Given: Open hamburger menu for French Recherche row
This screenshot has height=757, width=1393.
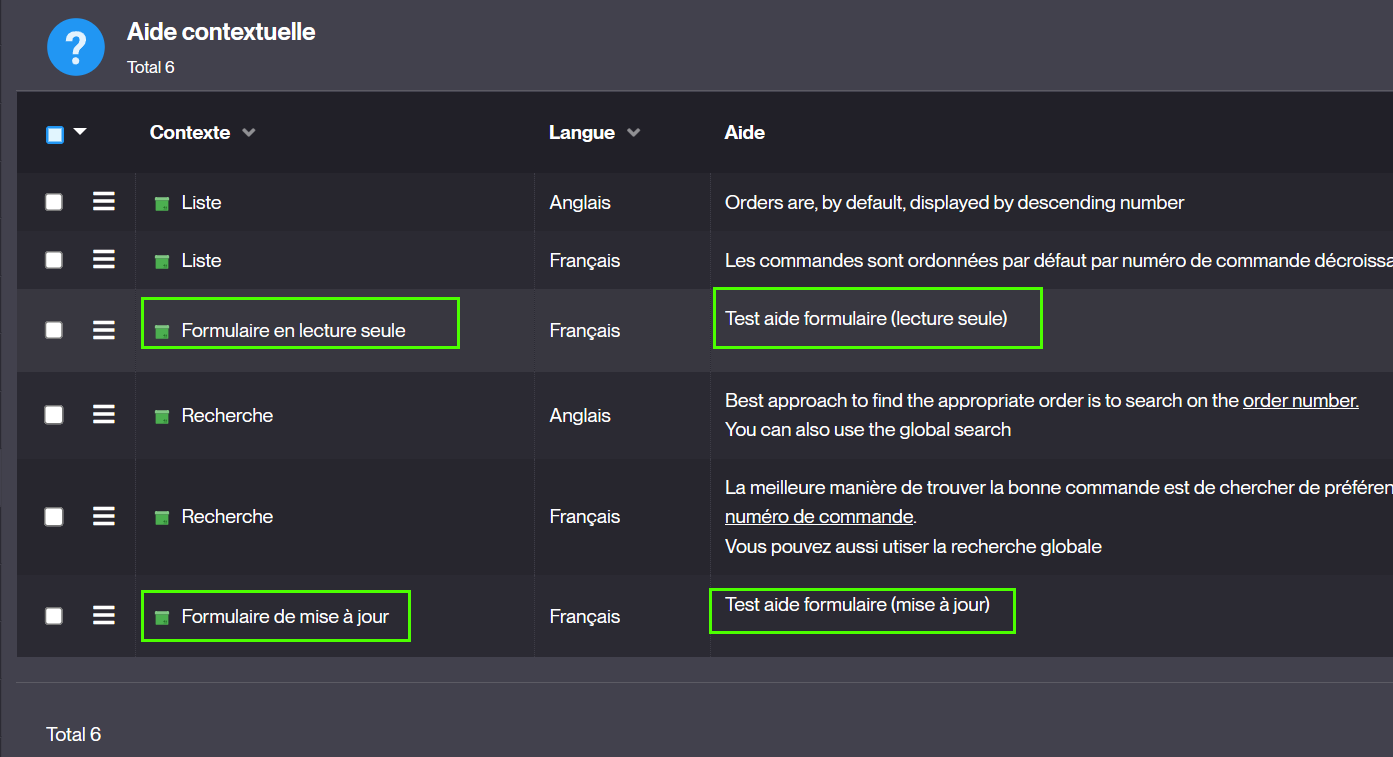Looking at the screenshot, I should click(x=104, y=516).
